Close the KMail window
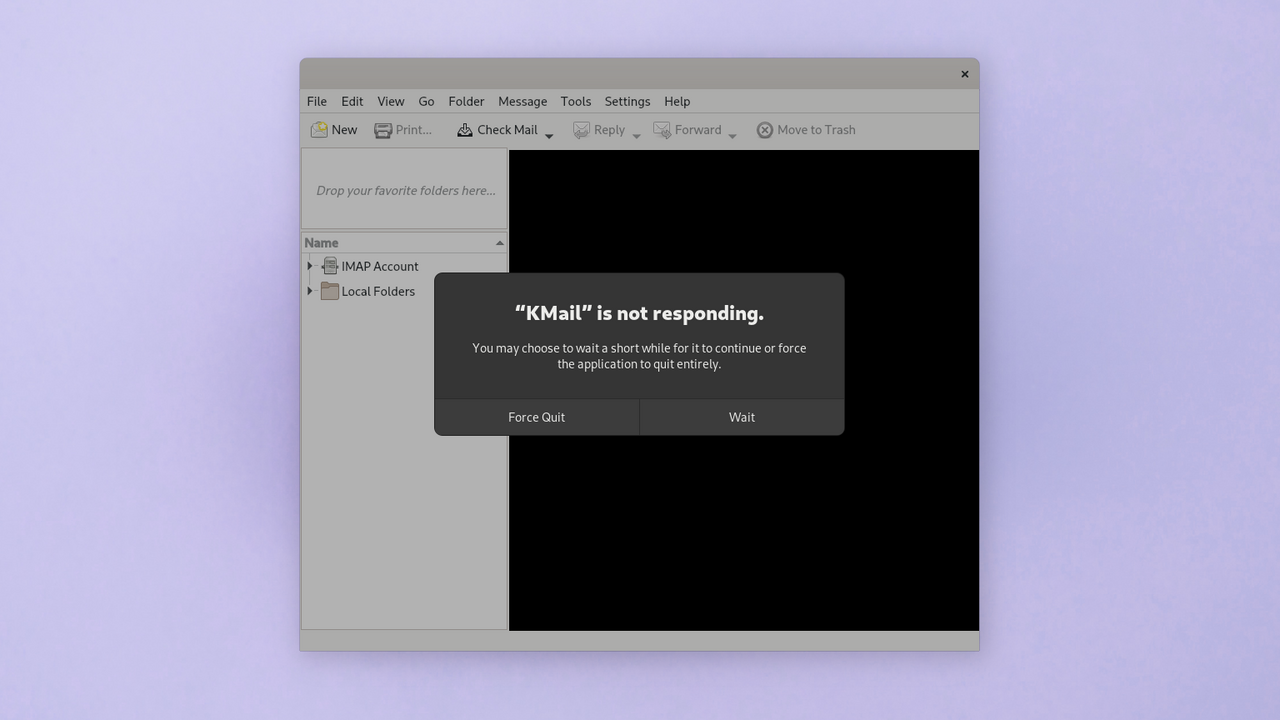The image size is (1280, 720). [x=965, y=74]
